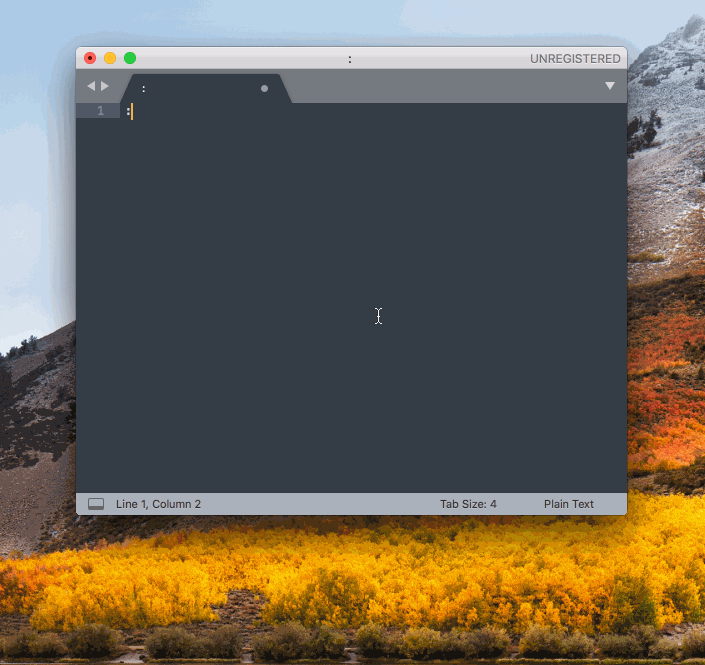This screenshot has width=705, height=665.
Task: Click line number 1 in the gutter
Action: (100, 111)
